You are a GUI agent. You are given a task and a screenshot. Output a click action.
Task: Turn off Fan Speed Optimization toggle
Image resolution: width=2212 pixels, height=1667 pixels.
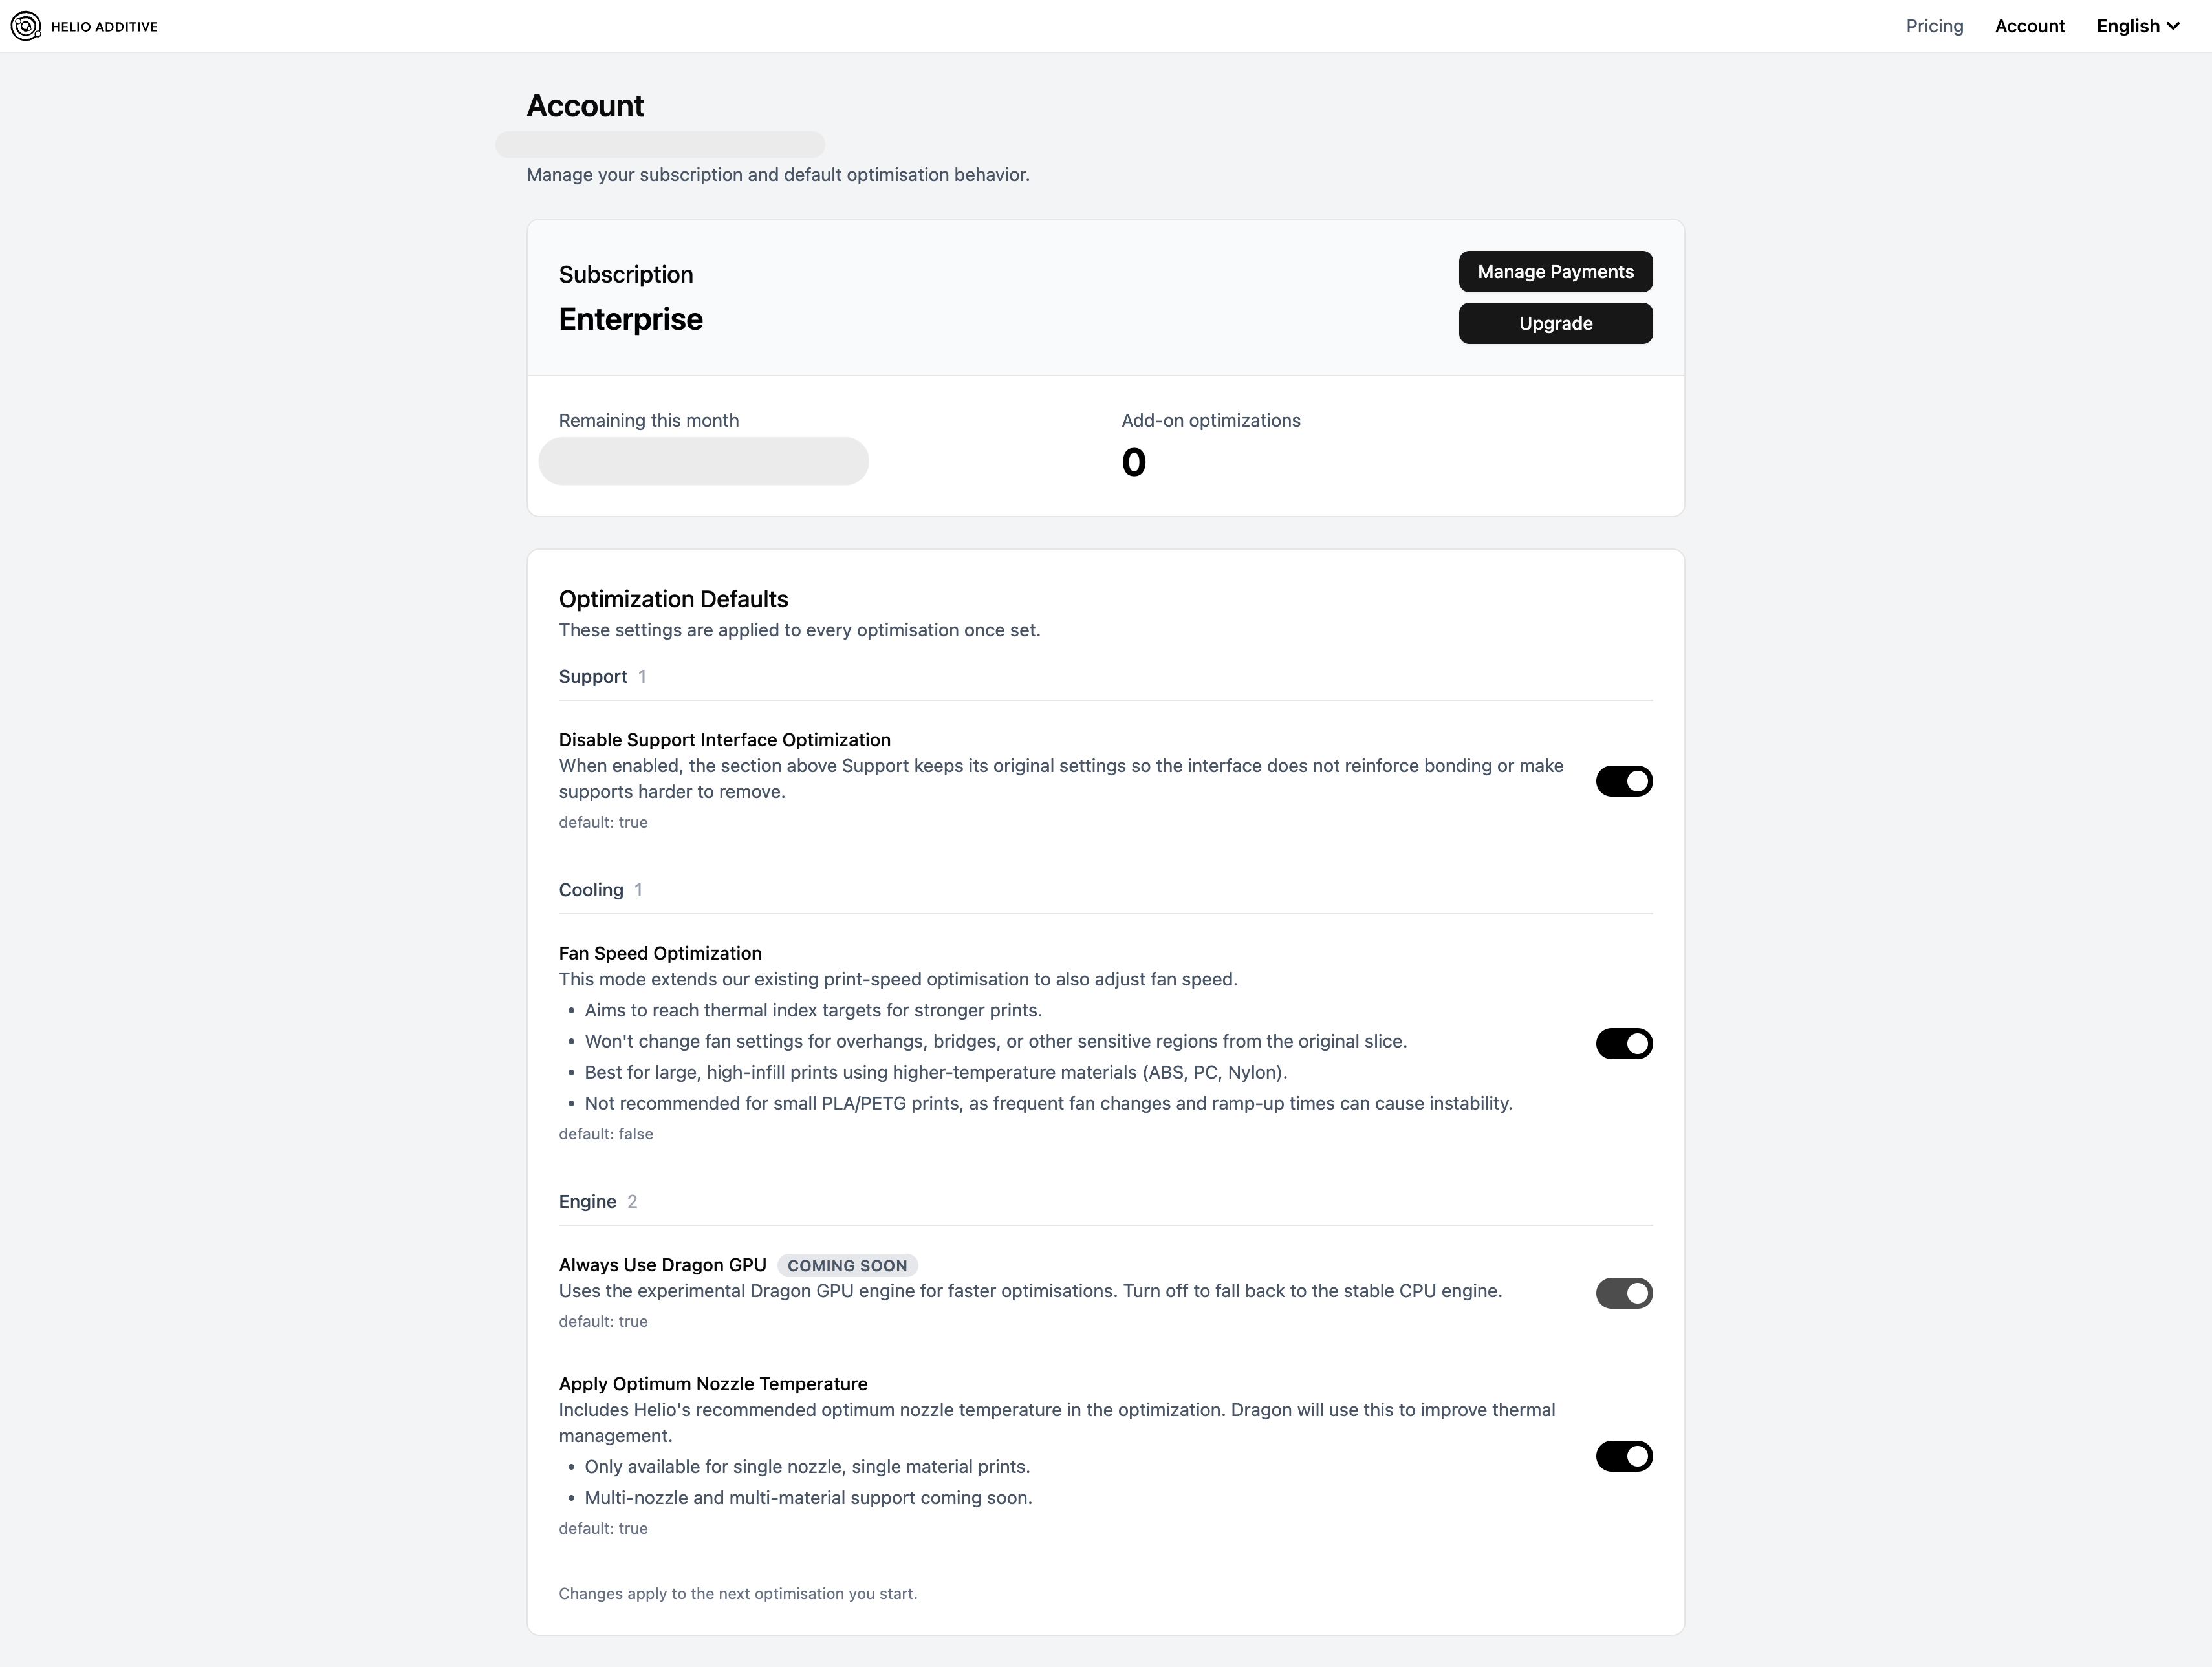click(1623, 1043)
